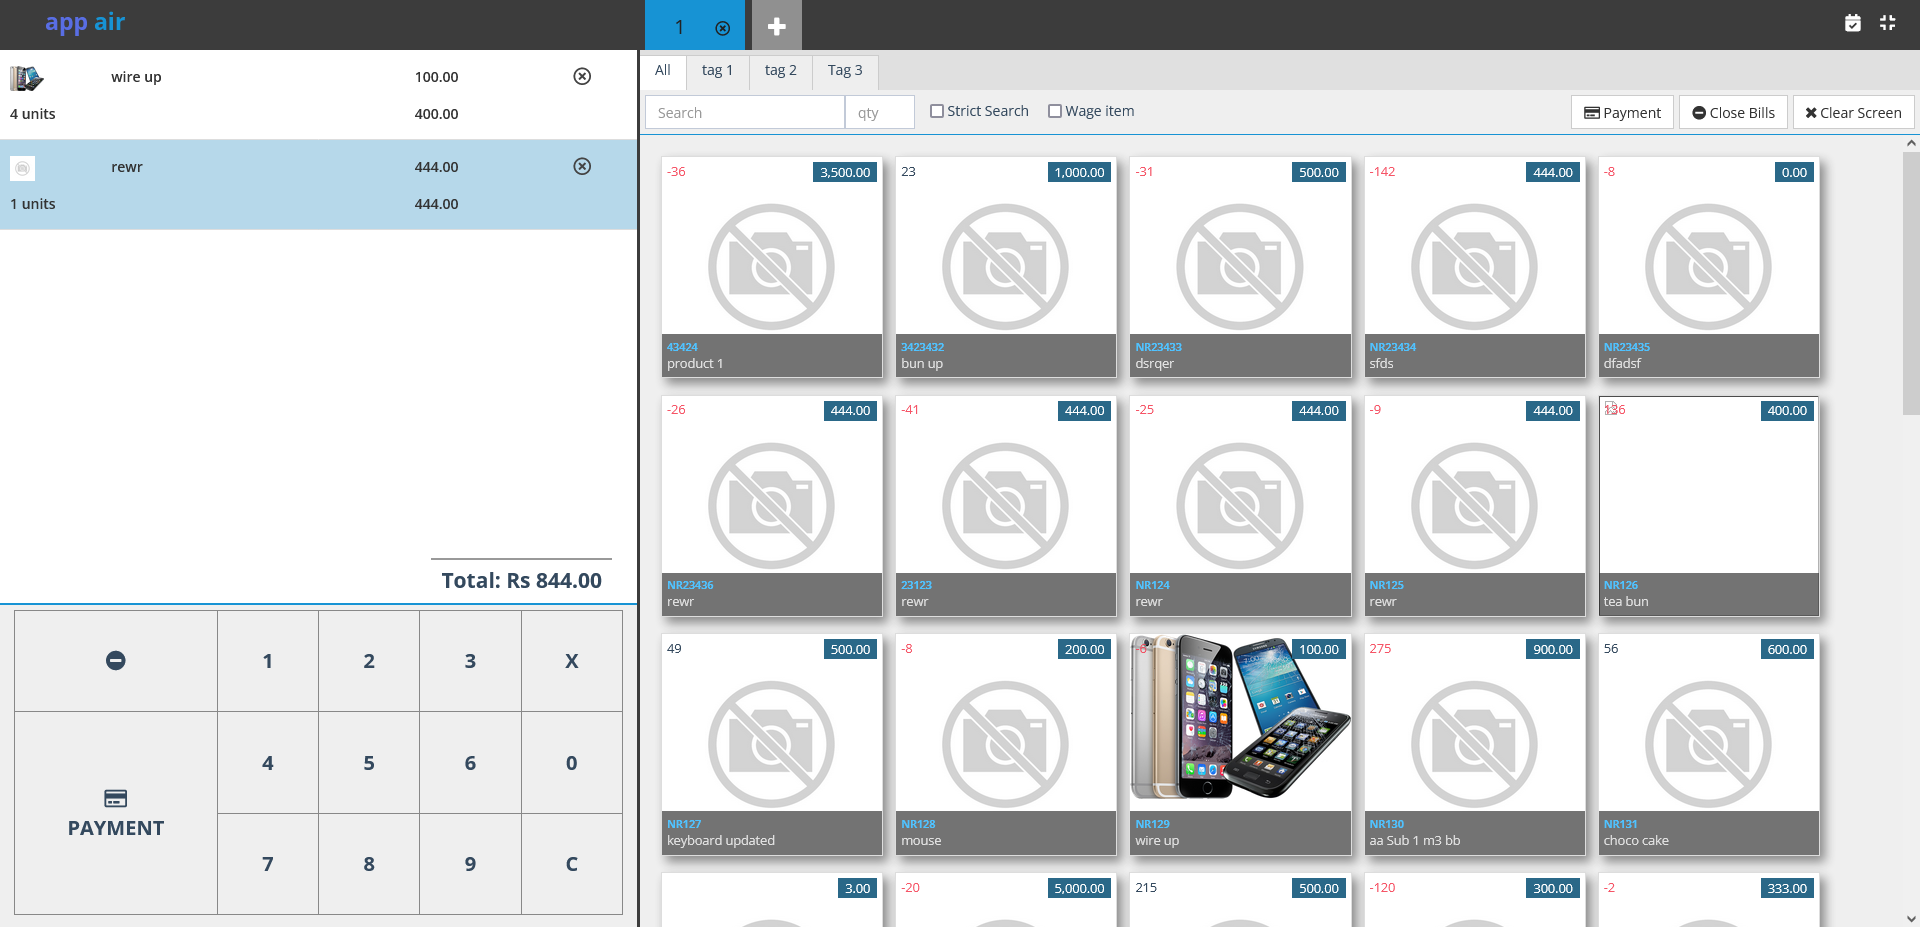Select the All products tab

coord(662,70)
